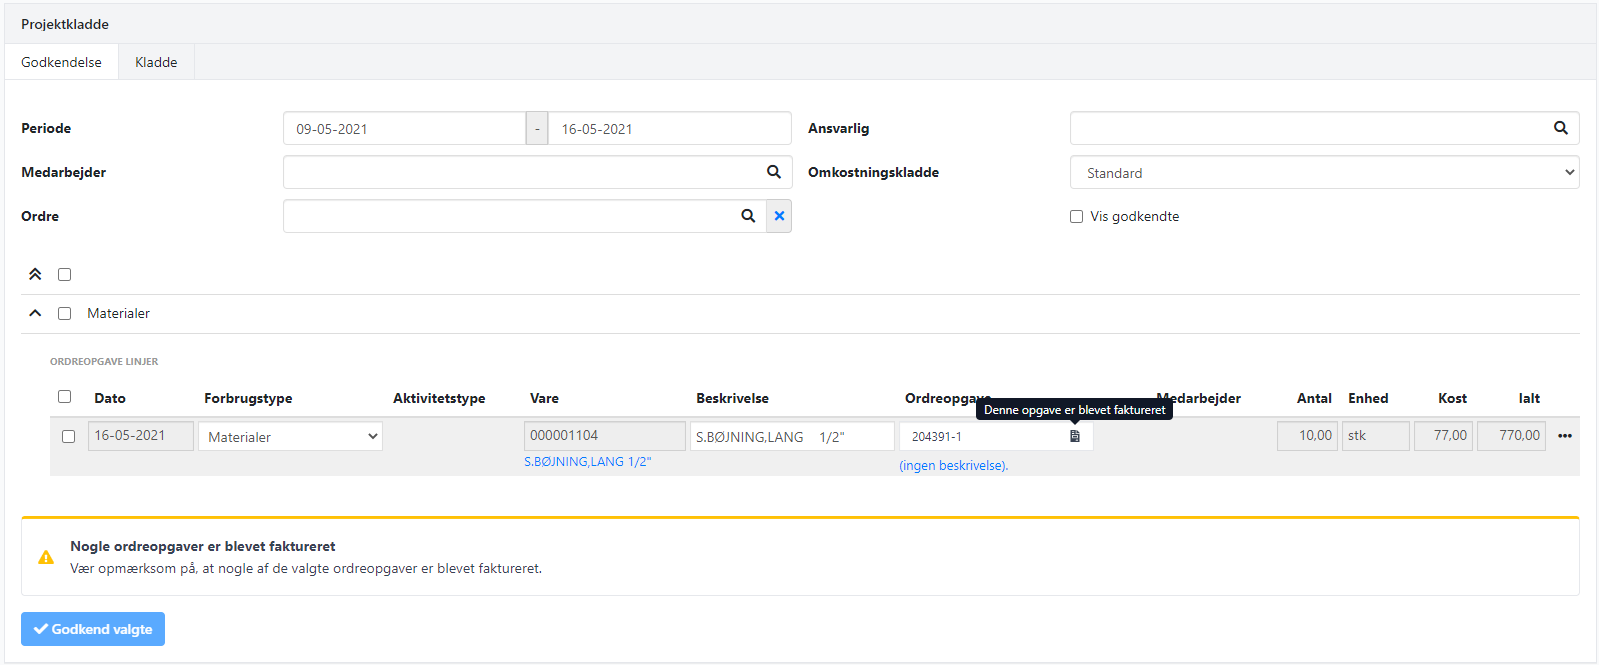The width and height of the screenshot is (1599, 665).
Task: Click the invoiced document icon in Ordreopgave
Action: (1075, 436)
